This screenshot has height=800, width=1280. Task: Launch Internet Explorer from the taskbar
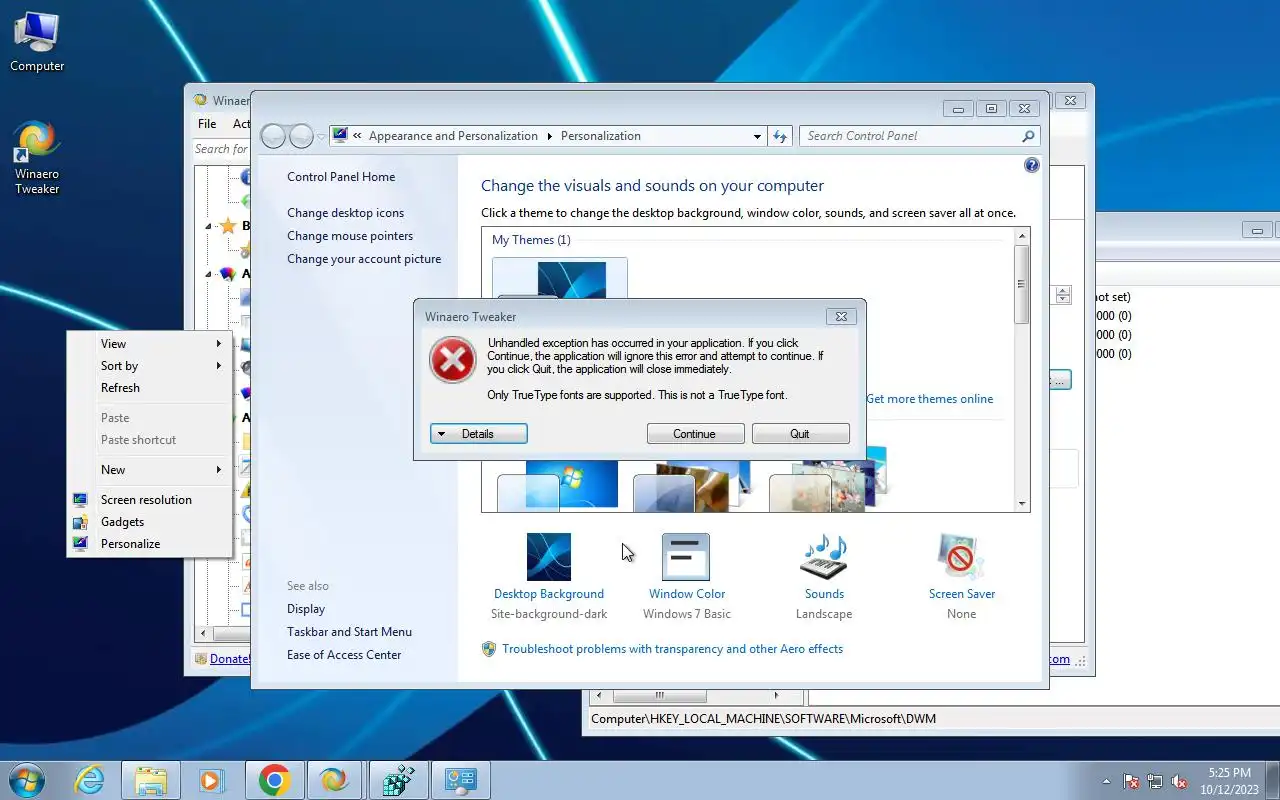(x=90, y=780)
